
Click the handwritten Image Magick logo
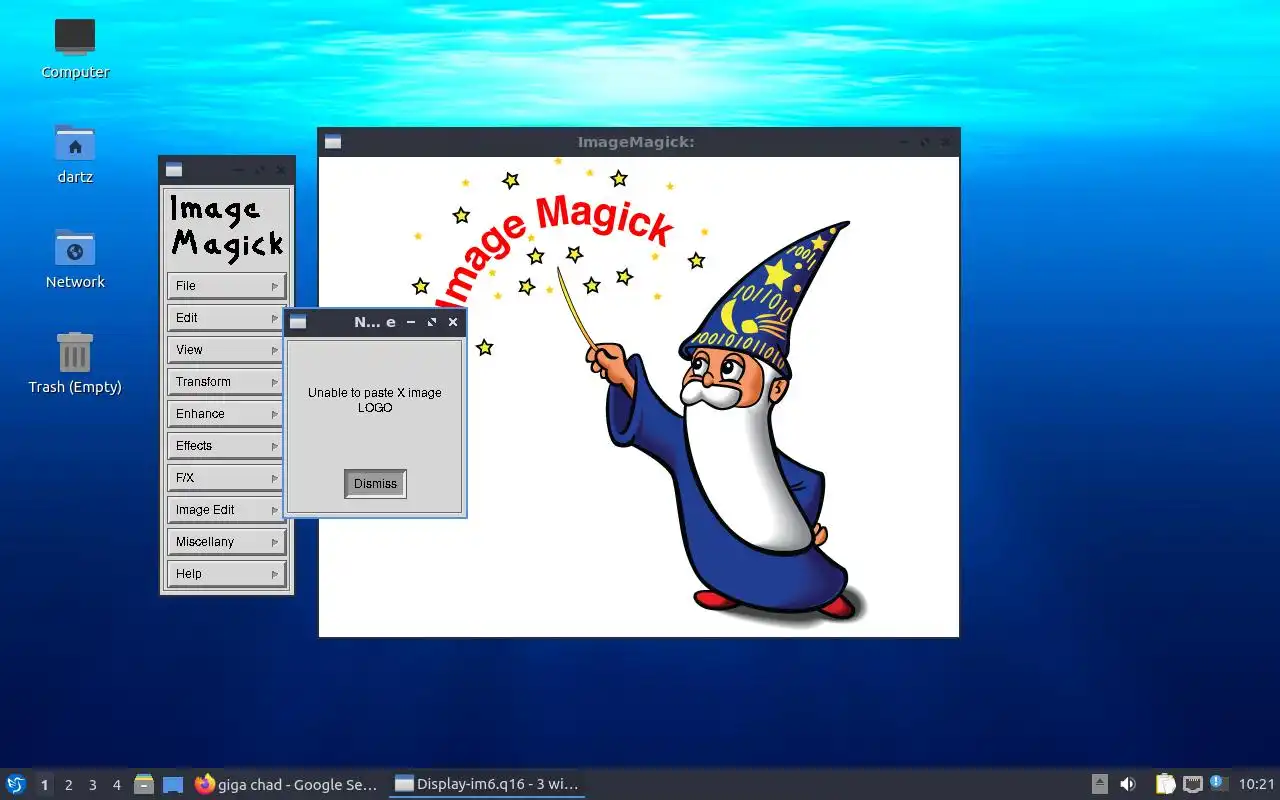pos(227,229)
